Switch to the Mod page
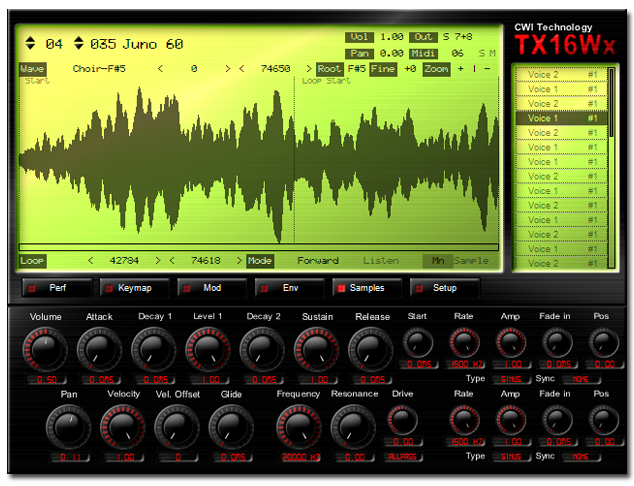This screenshot has width=634, height=486. [212, 288]
